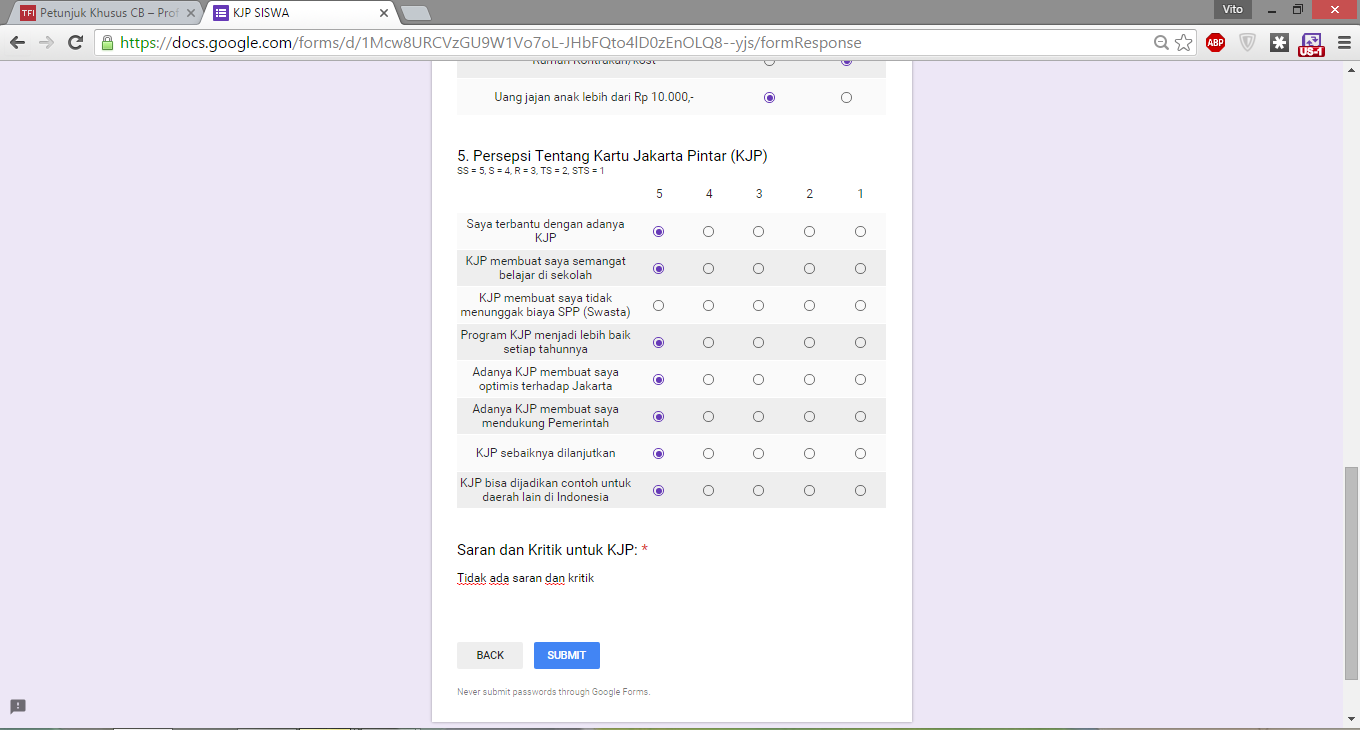Click the page vertical scrollbar thumb
The height and width of the screenshot is (730, 1360).
1351,572
